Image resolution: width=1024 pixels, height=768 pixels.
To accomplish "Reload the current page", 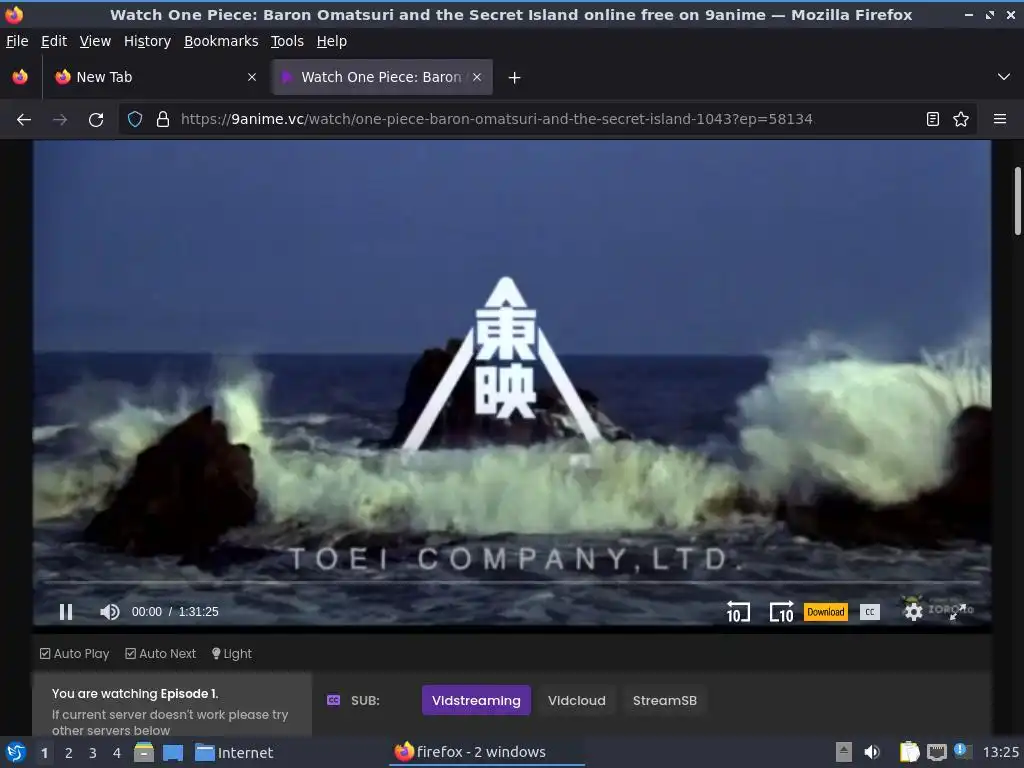I will 96,120.
